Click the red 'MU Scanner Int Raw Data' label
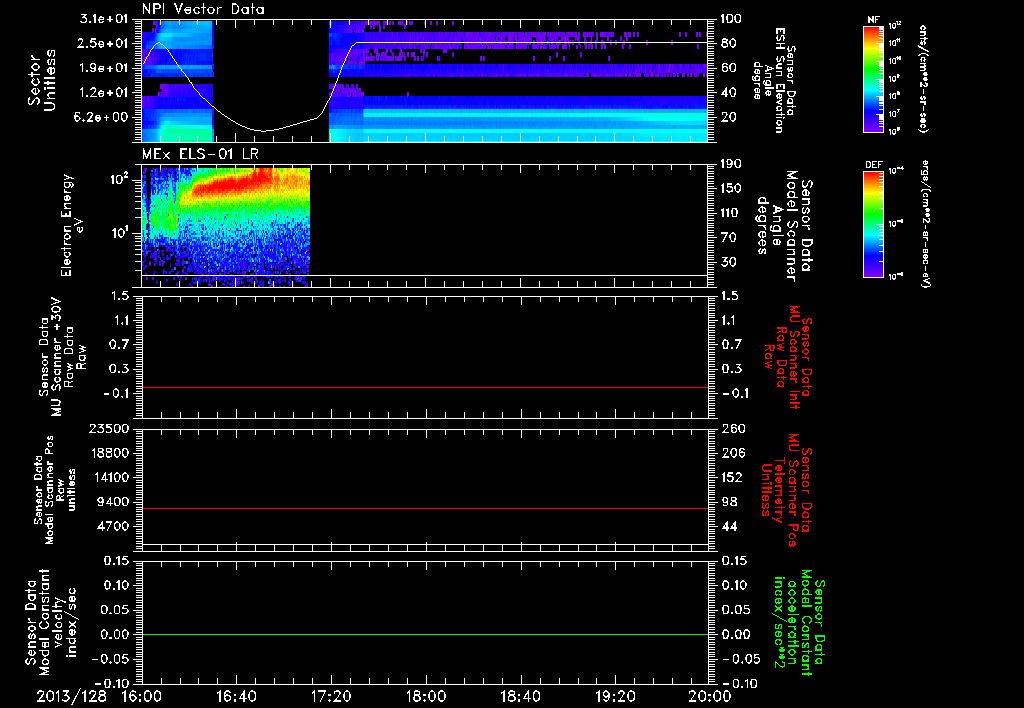 (x=787, y=357)
